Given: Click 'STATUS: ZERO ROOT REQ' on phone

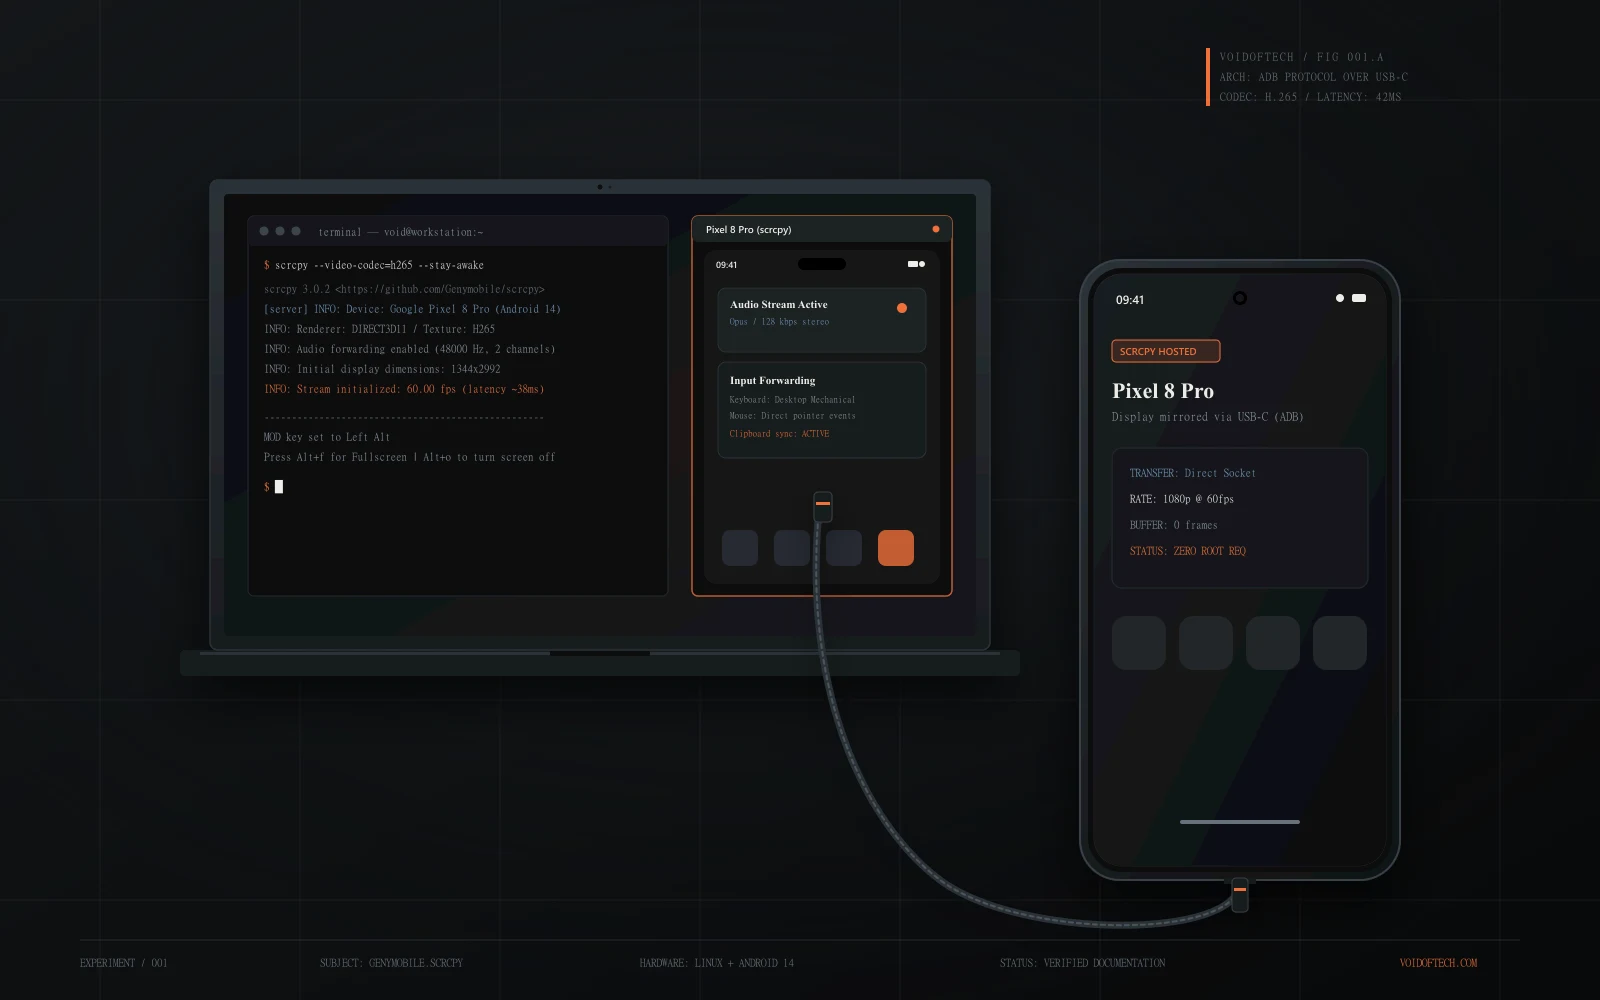Looking at the screenshot, I should pyautogui.click(x=1187, y=551).
